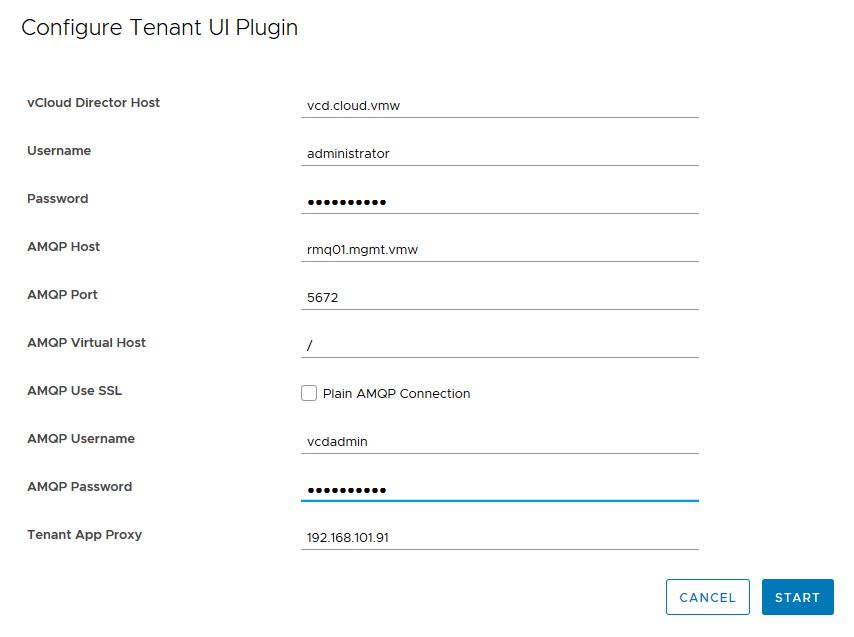Screen dimensions: 854x637
Task: Click the Tenant App Proxy IP field
Action: click(x=499, y=537)
